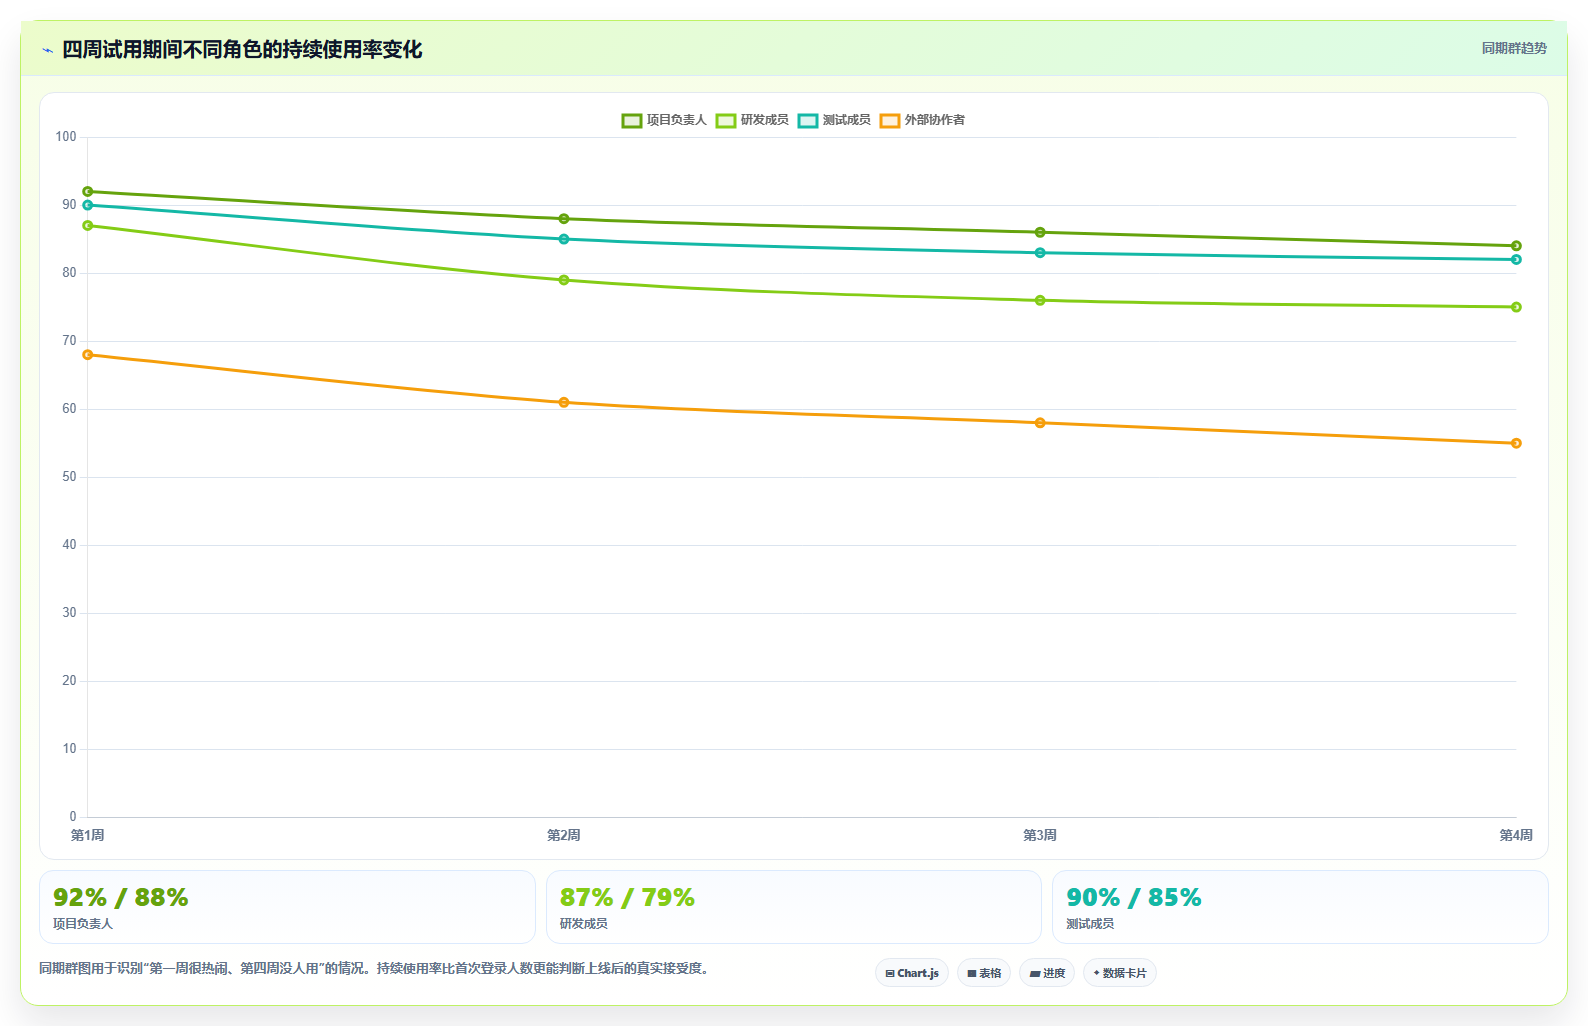Select the Chart.js tag chip

[912, 973]
